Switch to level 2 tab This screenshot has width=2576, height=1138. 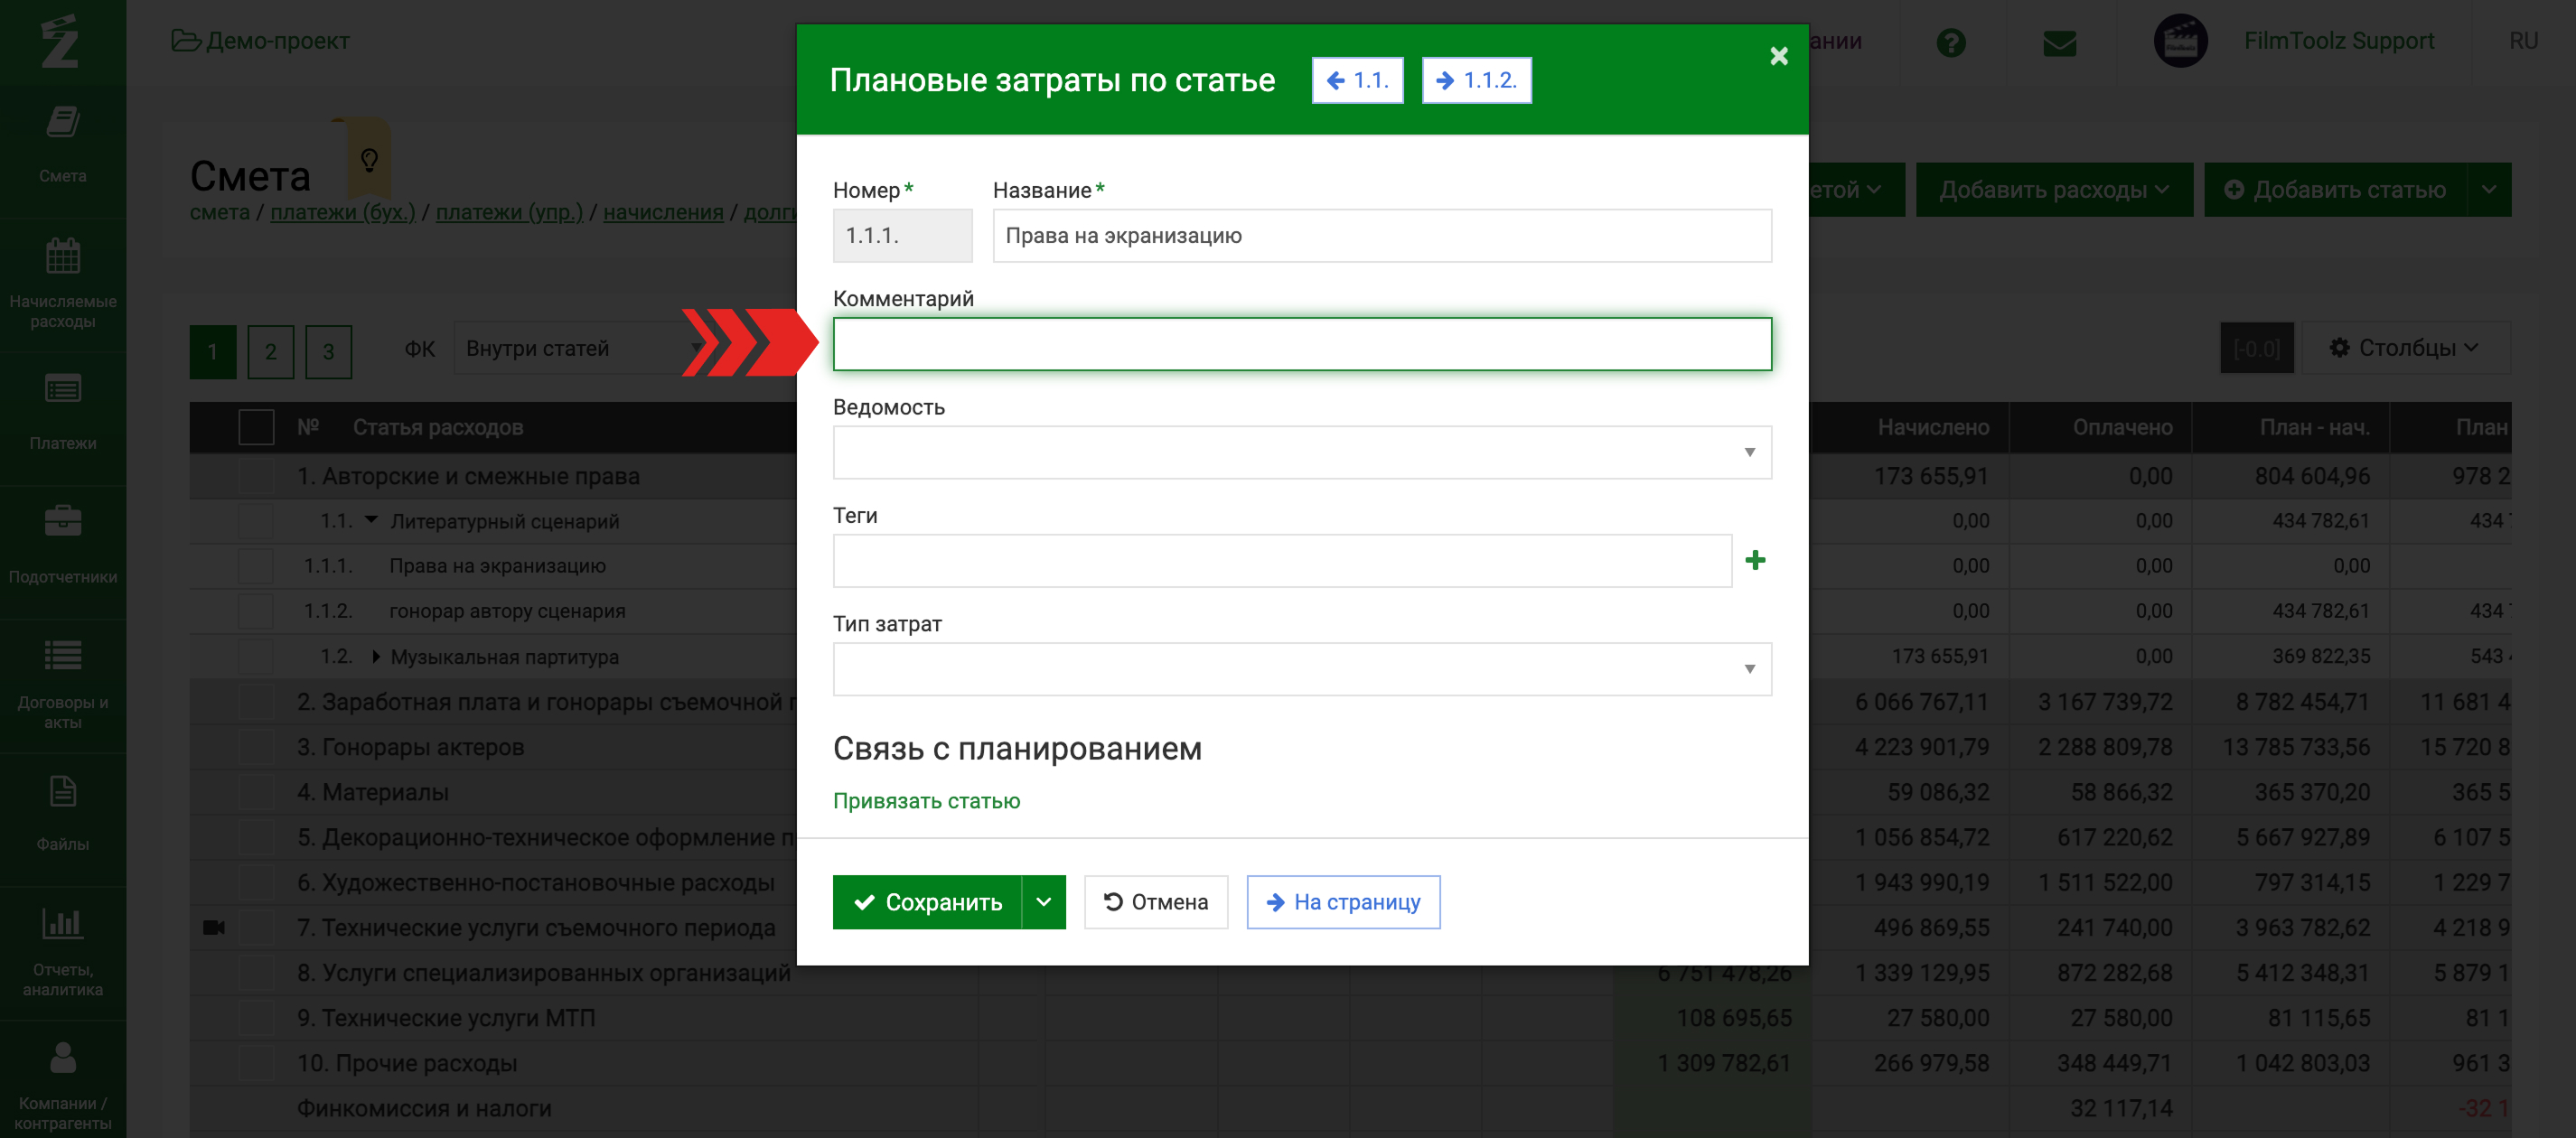click(270, 352)
